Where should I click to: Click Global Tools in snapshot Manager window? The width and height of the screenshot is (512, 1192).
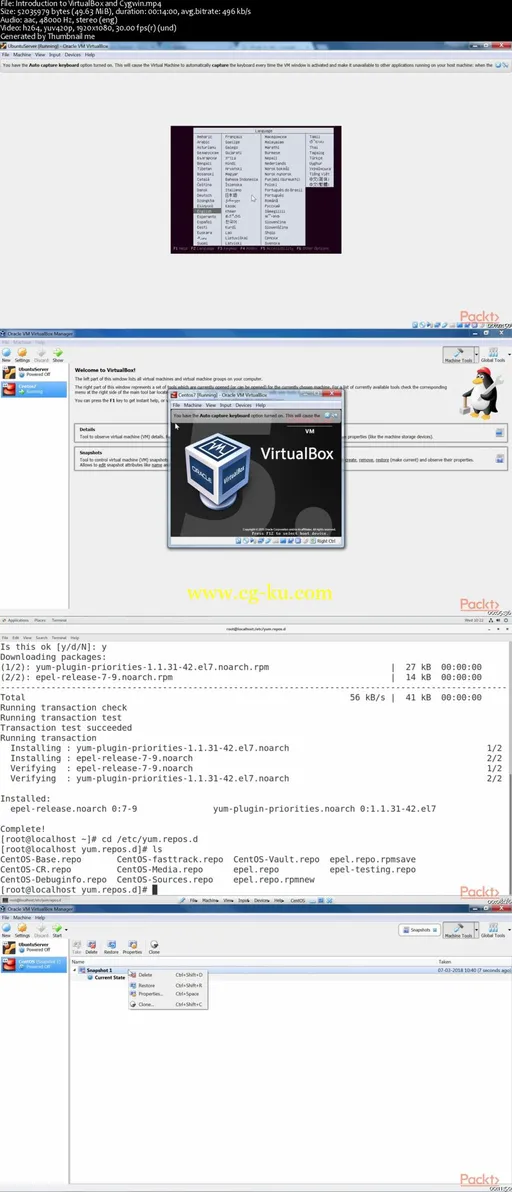click(x=493, y=930)
